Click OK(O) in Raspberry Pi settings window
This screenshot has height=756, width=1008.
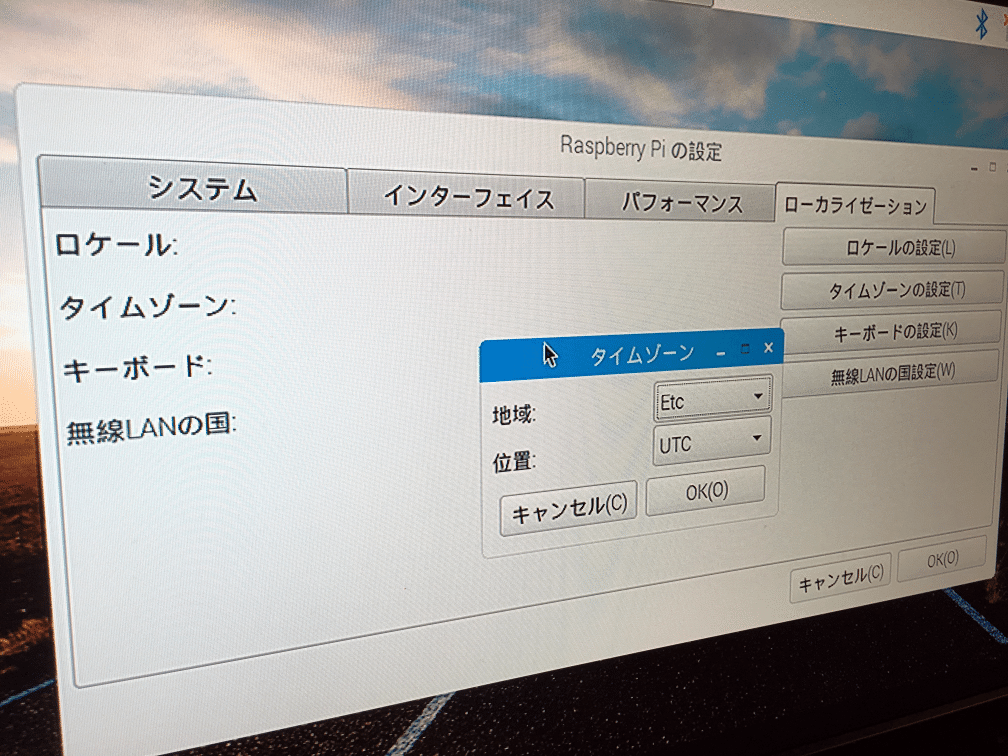(942, 559)
